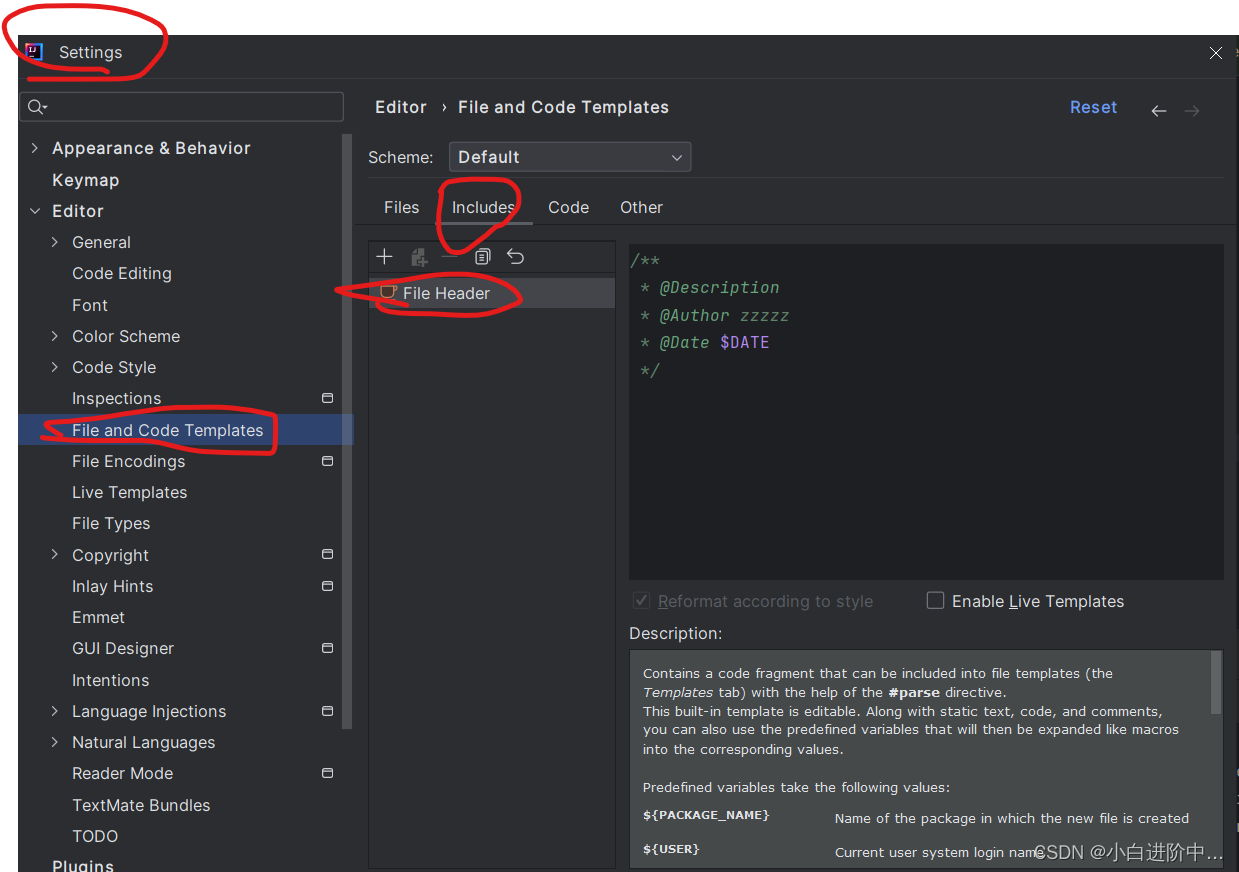Expand the Appearance & Behavior section
The image size is (1239, 872).
35,147
